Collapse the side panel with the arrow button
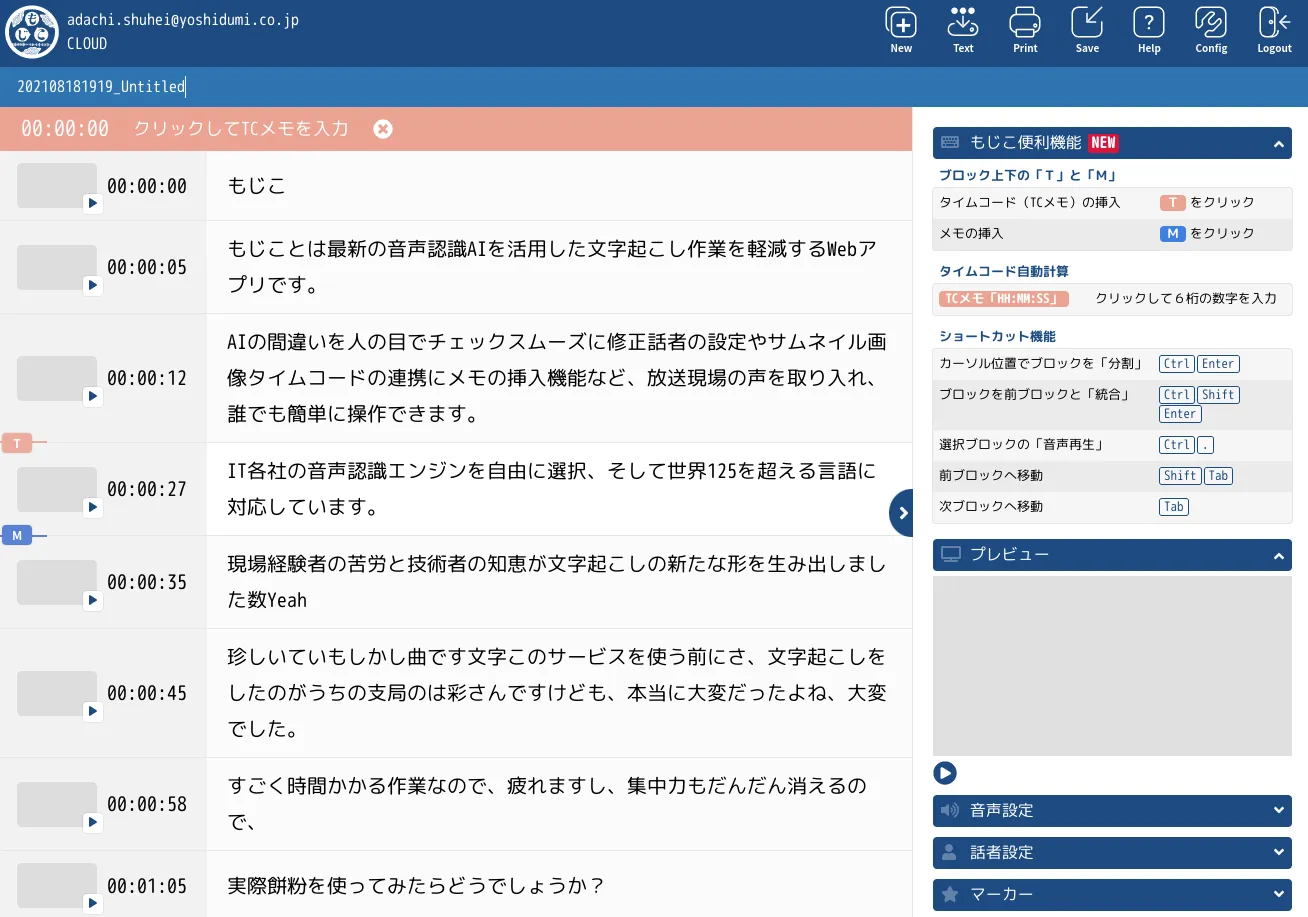The image size is (1308, 917). point(901,513)
